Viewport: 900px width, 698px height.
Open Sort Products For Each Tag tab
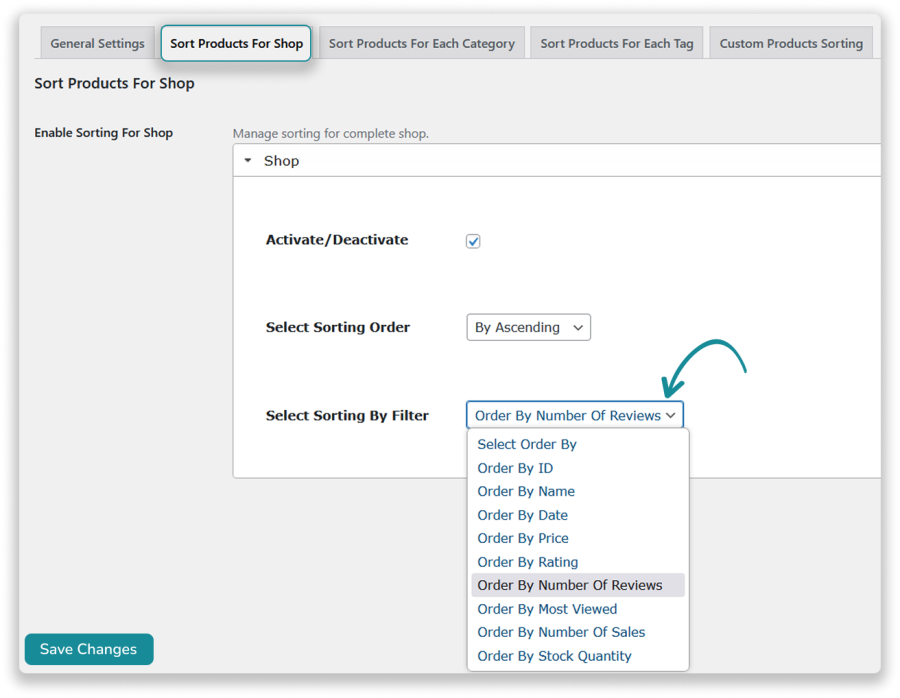[x=616, y=43]
